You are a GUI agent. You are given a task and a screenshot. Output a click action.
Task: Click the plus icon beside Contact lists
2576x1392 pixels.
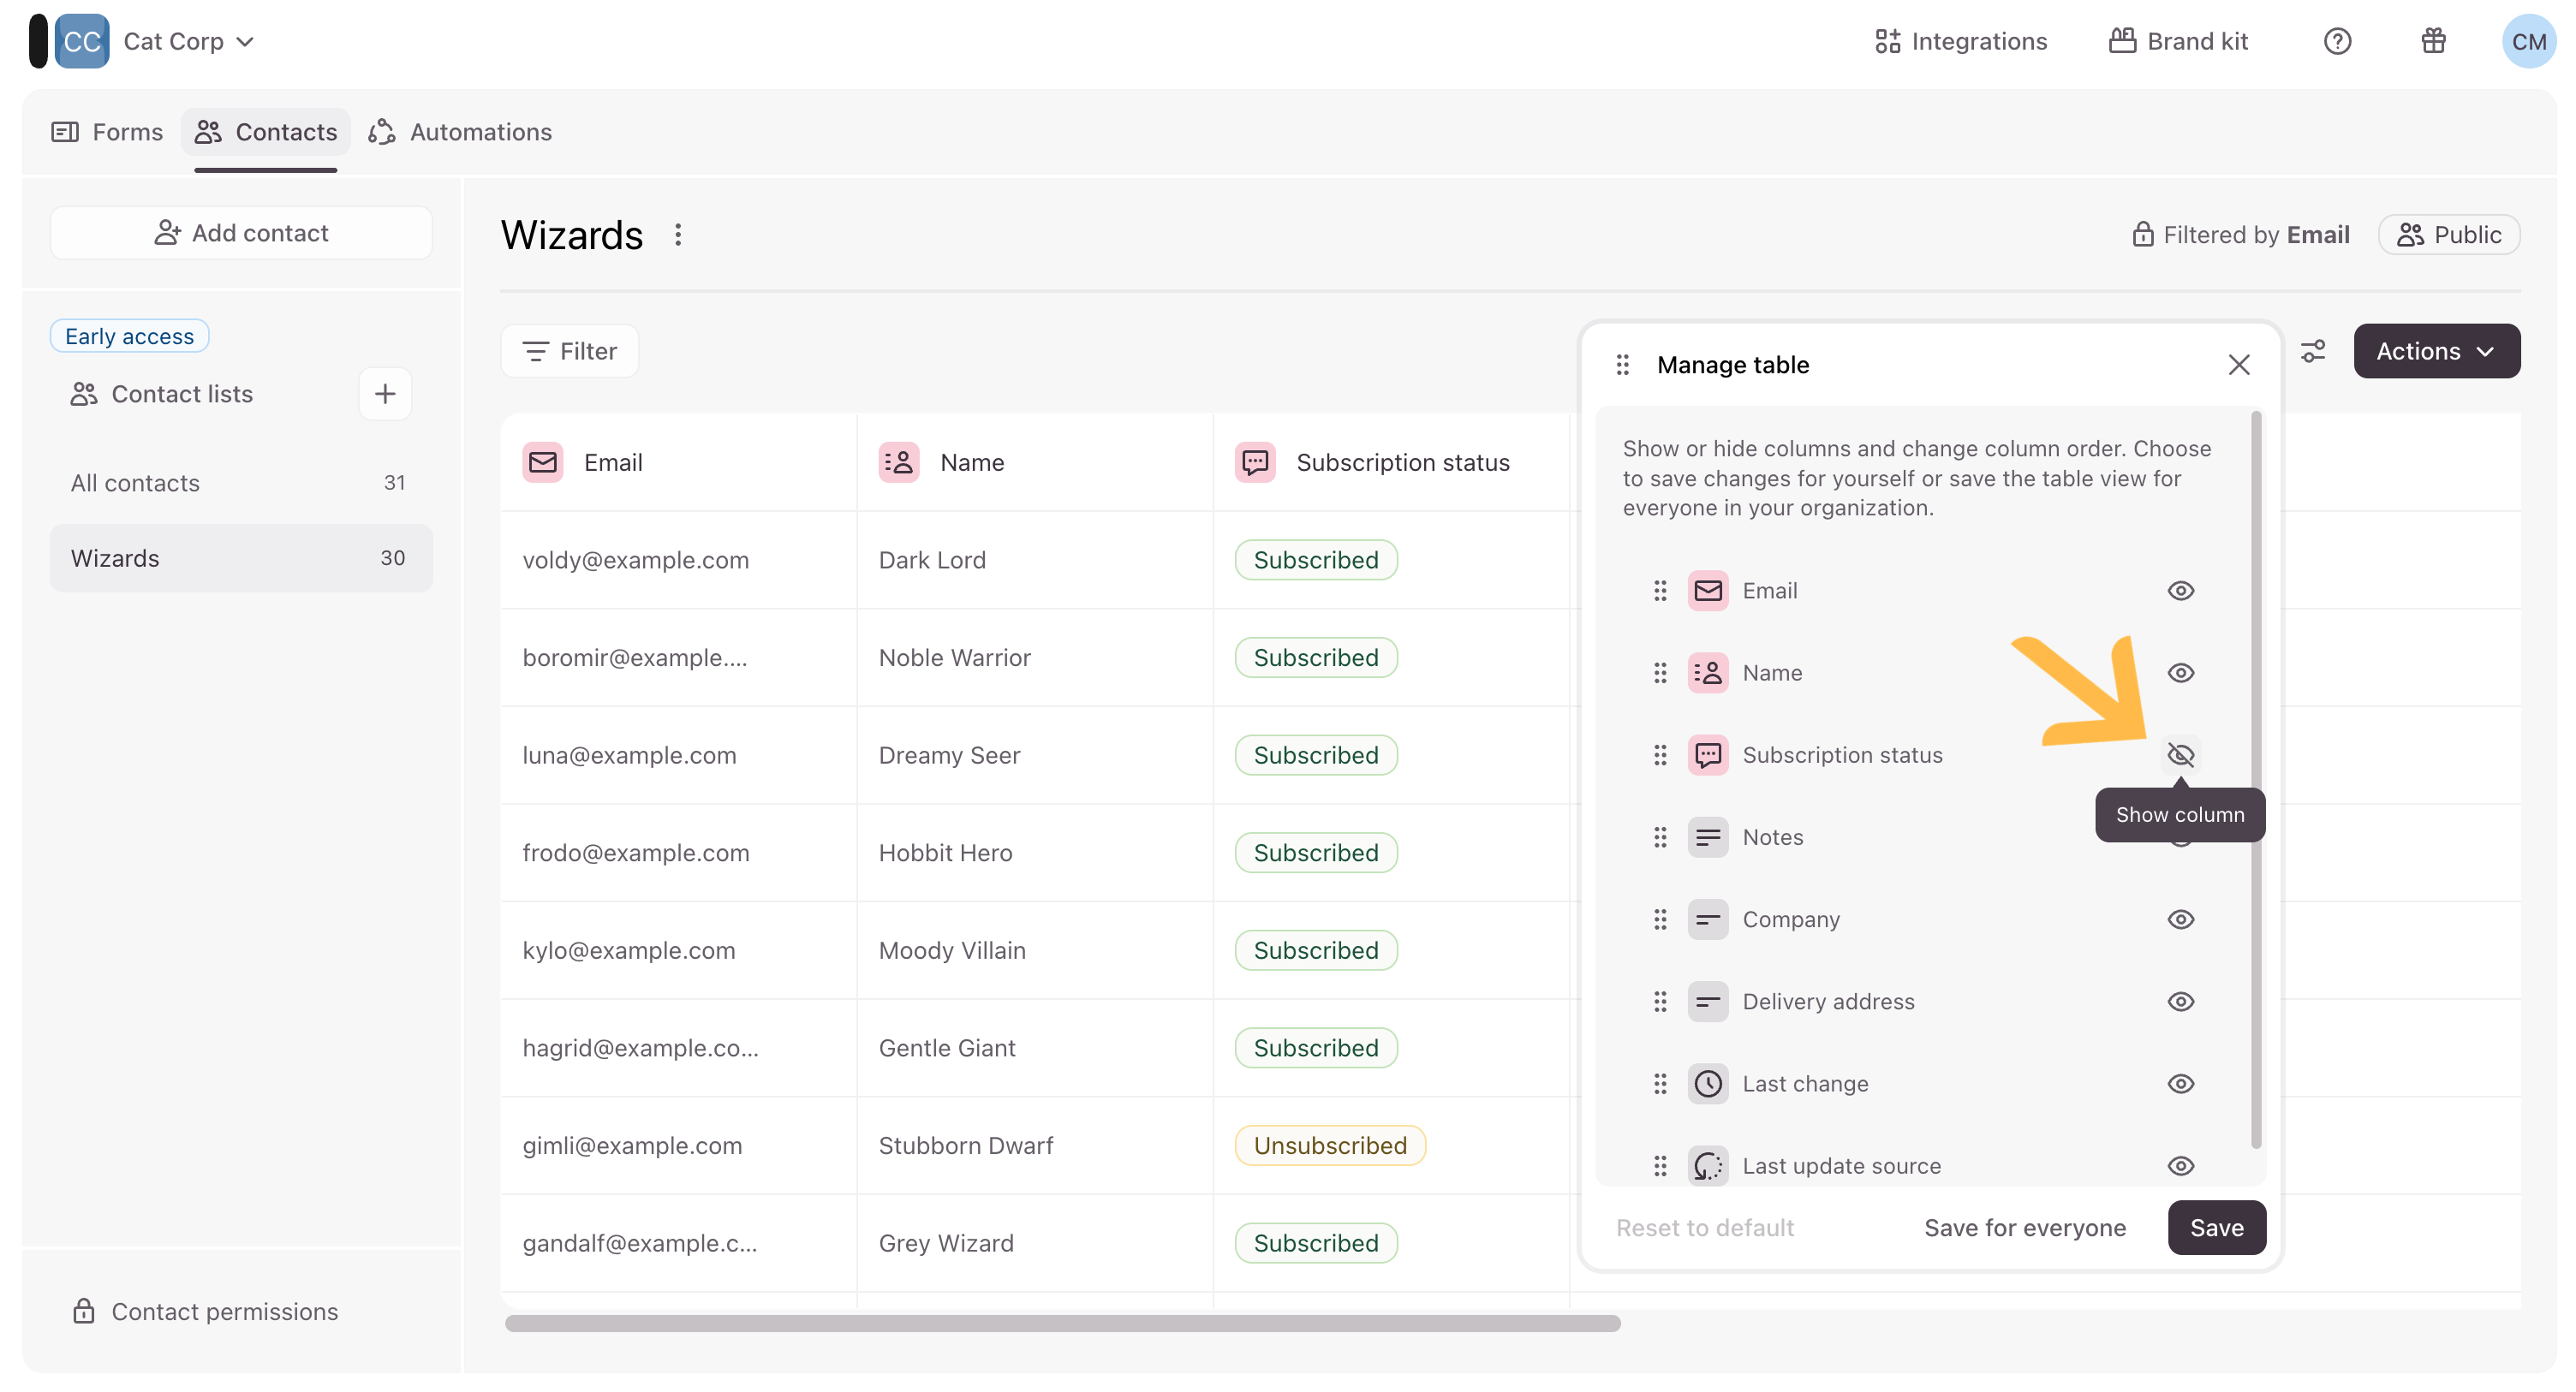click(x=385, y=394)
